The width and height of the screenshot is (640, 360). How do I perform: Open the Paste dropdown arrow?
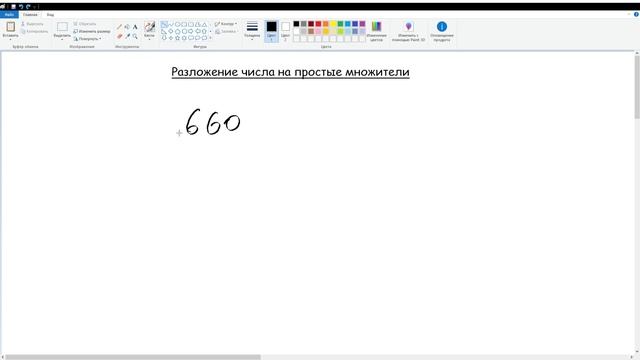tap(10, 40)
